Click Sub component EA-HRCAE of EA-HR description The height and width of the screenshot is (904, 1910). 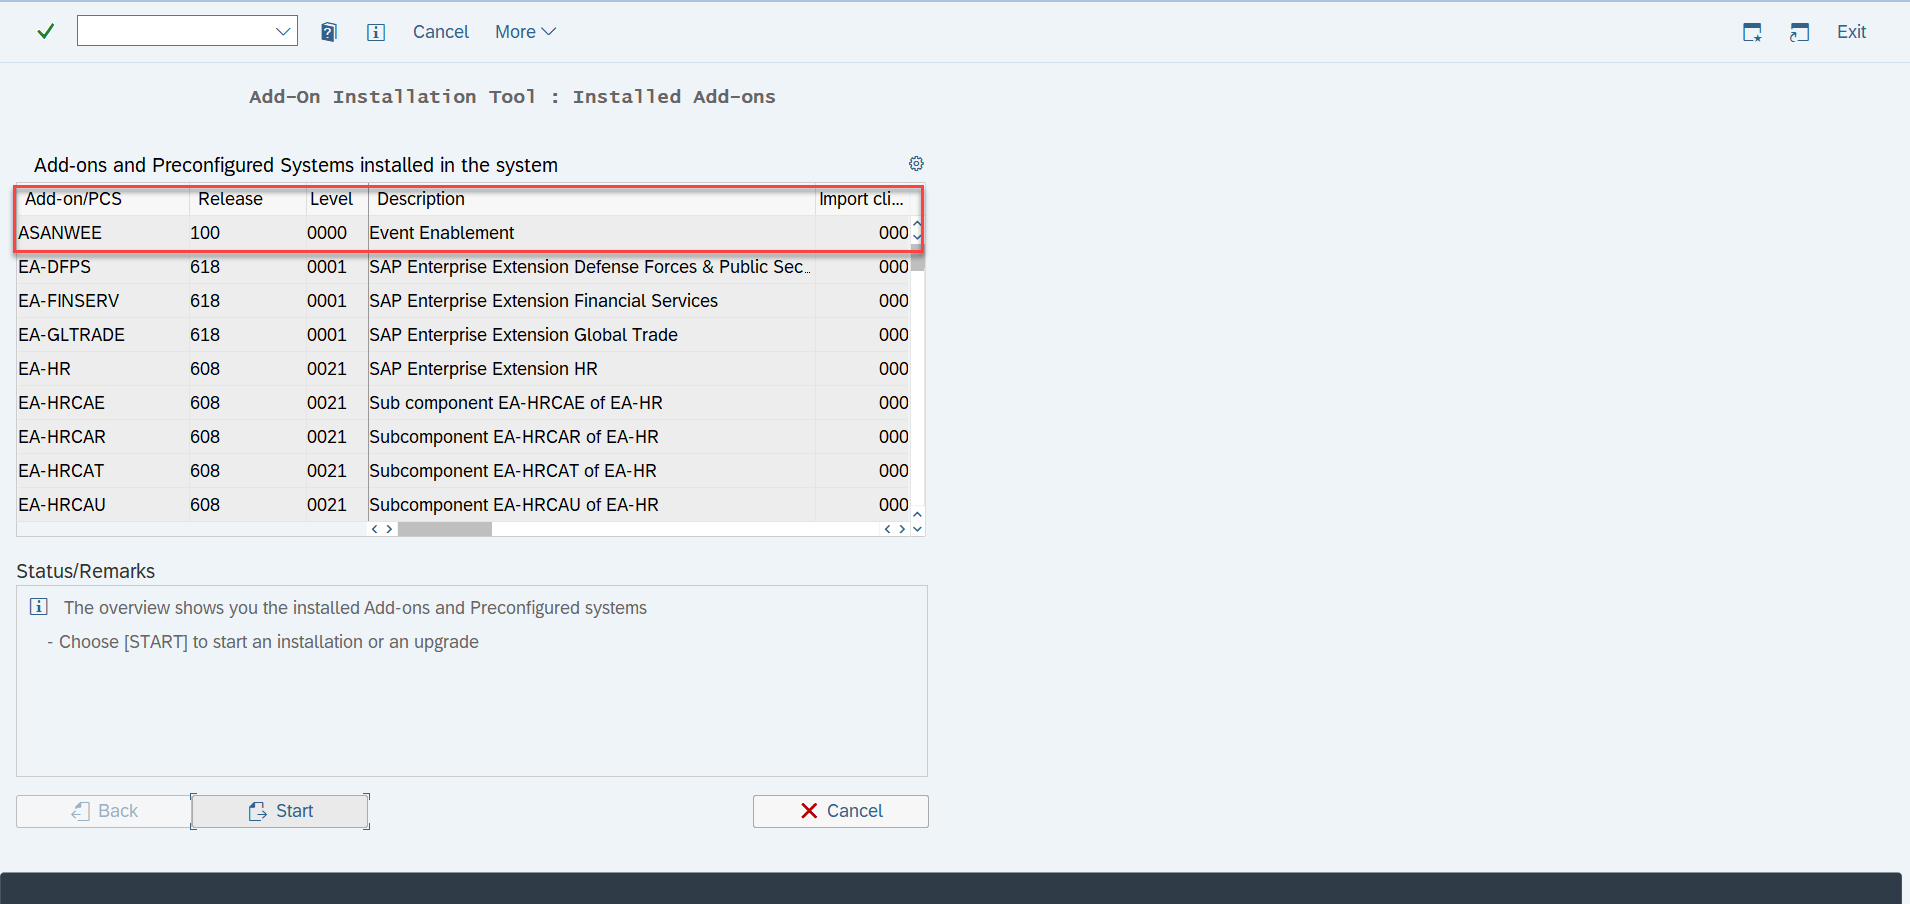point(515,403)
